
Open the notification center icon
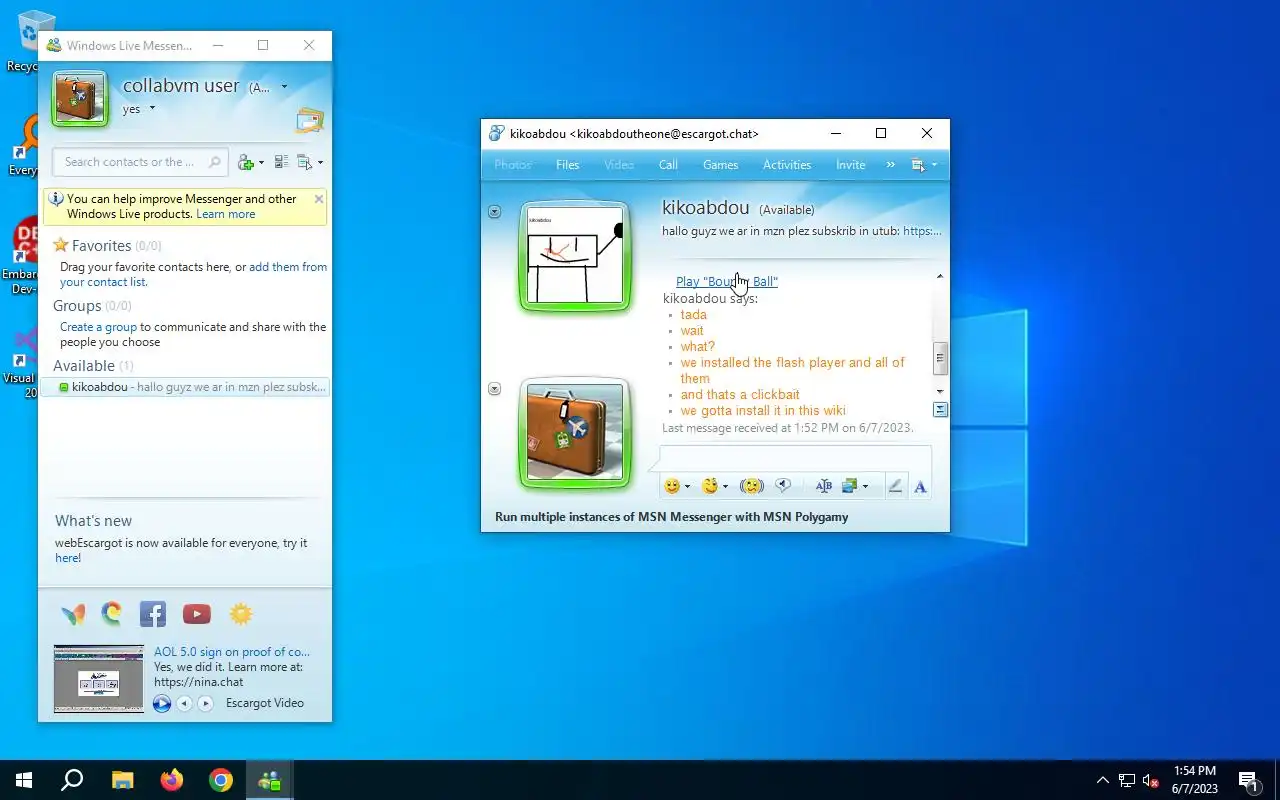1249,780
